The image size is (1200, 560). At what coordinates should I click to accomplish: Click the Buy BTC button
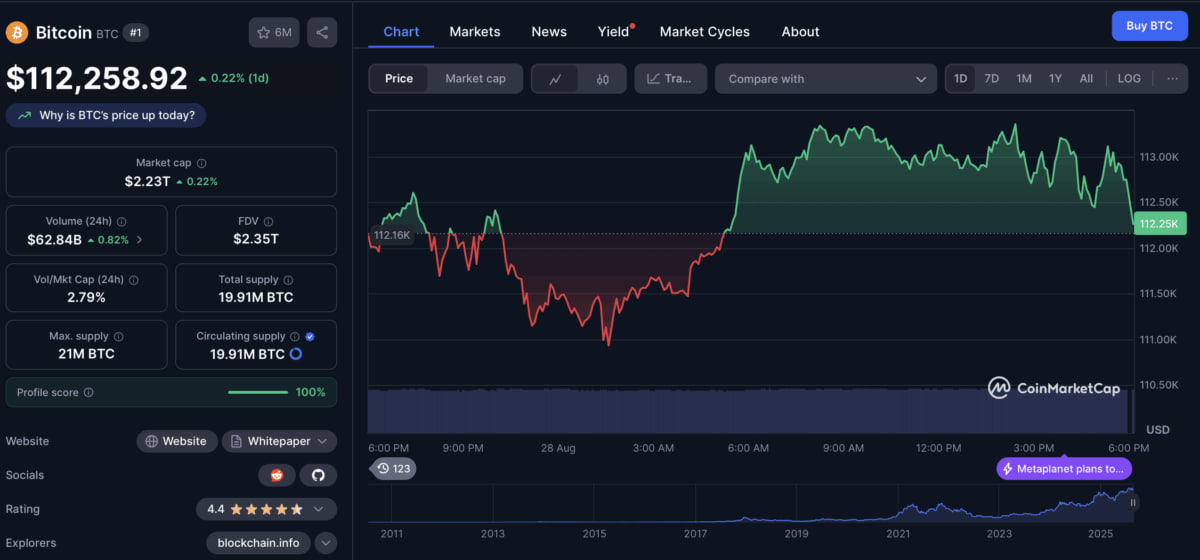1149,26
